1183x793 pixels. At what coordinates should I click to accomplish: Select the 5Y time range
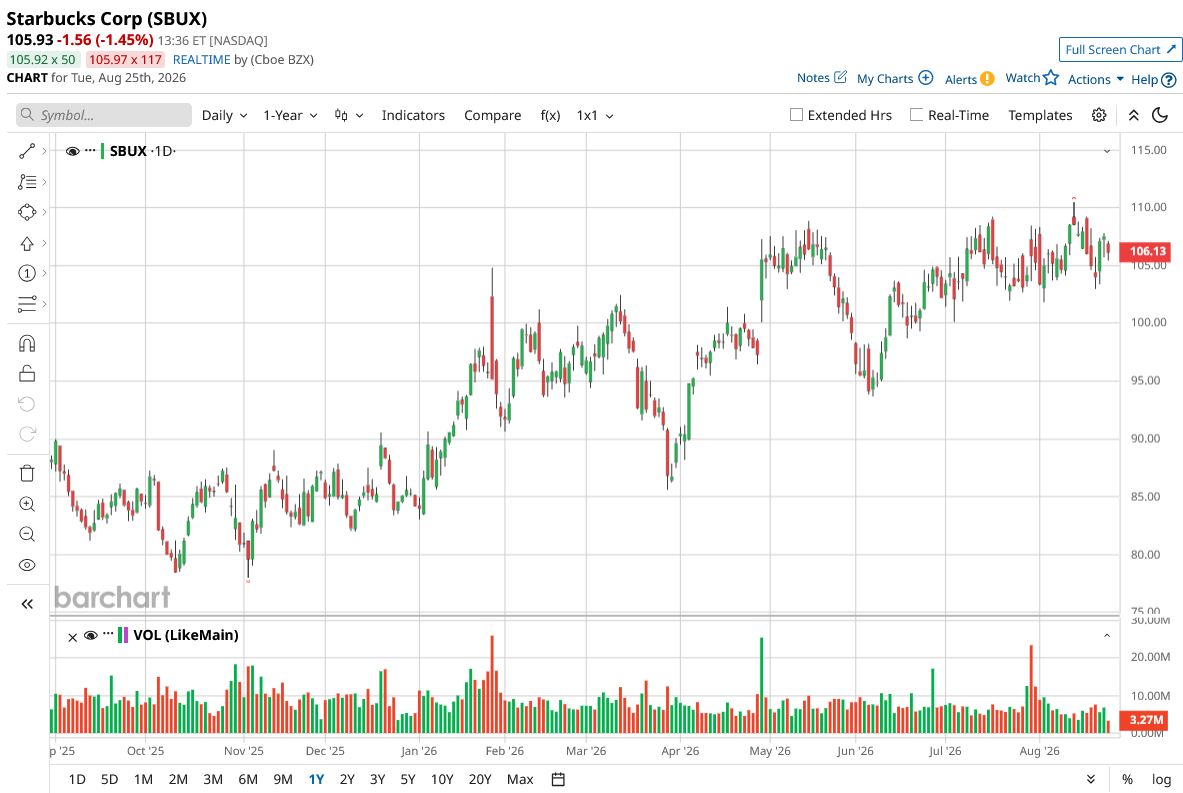[407, 779]
